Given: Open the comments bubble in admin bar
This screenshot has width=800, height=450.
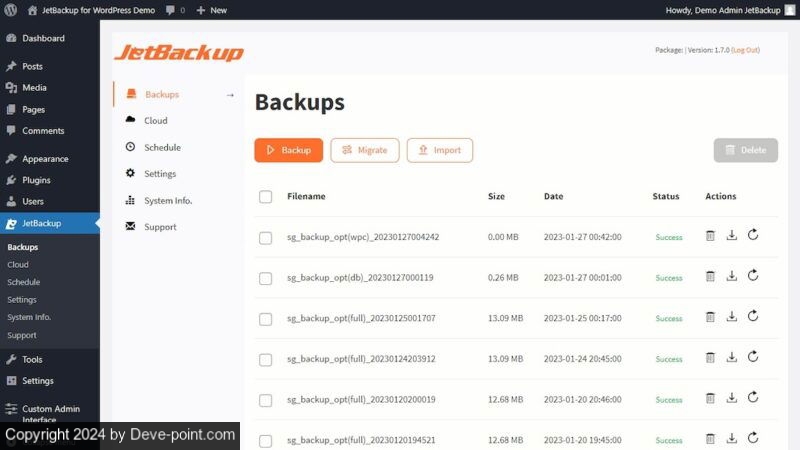Looking at the screenshot, I should tap(174, 10).
